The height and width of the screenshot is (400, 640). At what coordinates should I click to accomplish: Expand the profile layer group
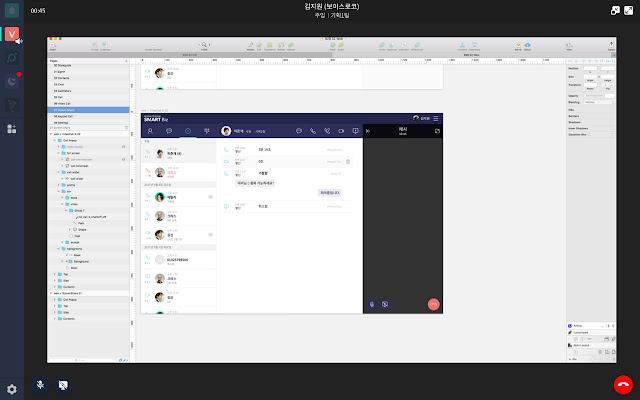pyautogui.click(x=58, y=185)
